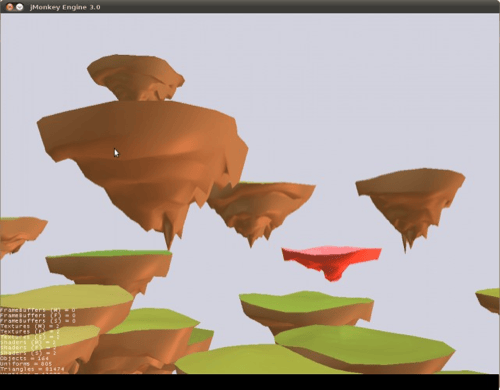Click 'Uniforms = 805' stat line

tap(26, 364)
